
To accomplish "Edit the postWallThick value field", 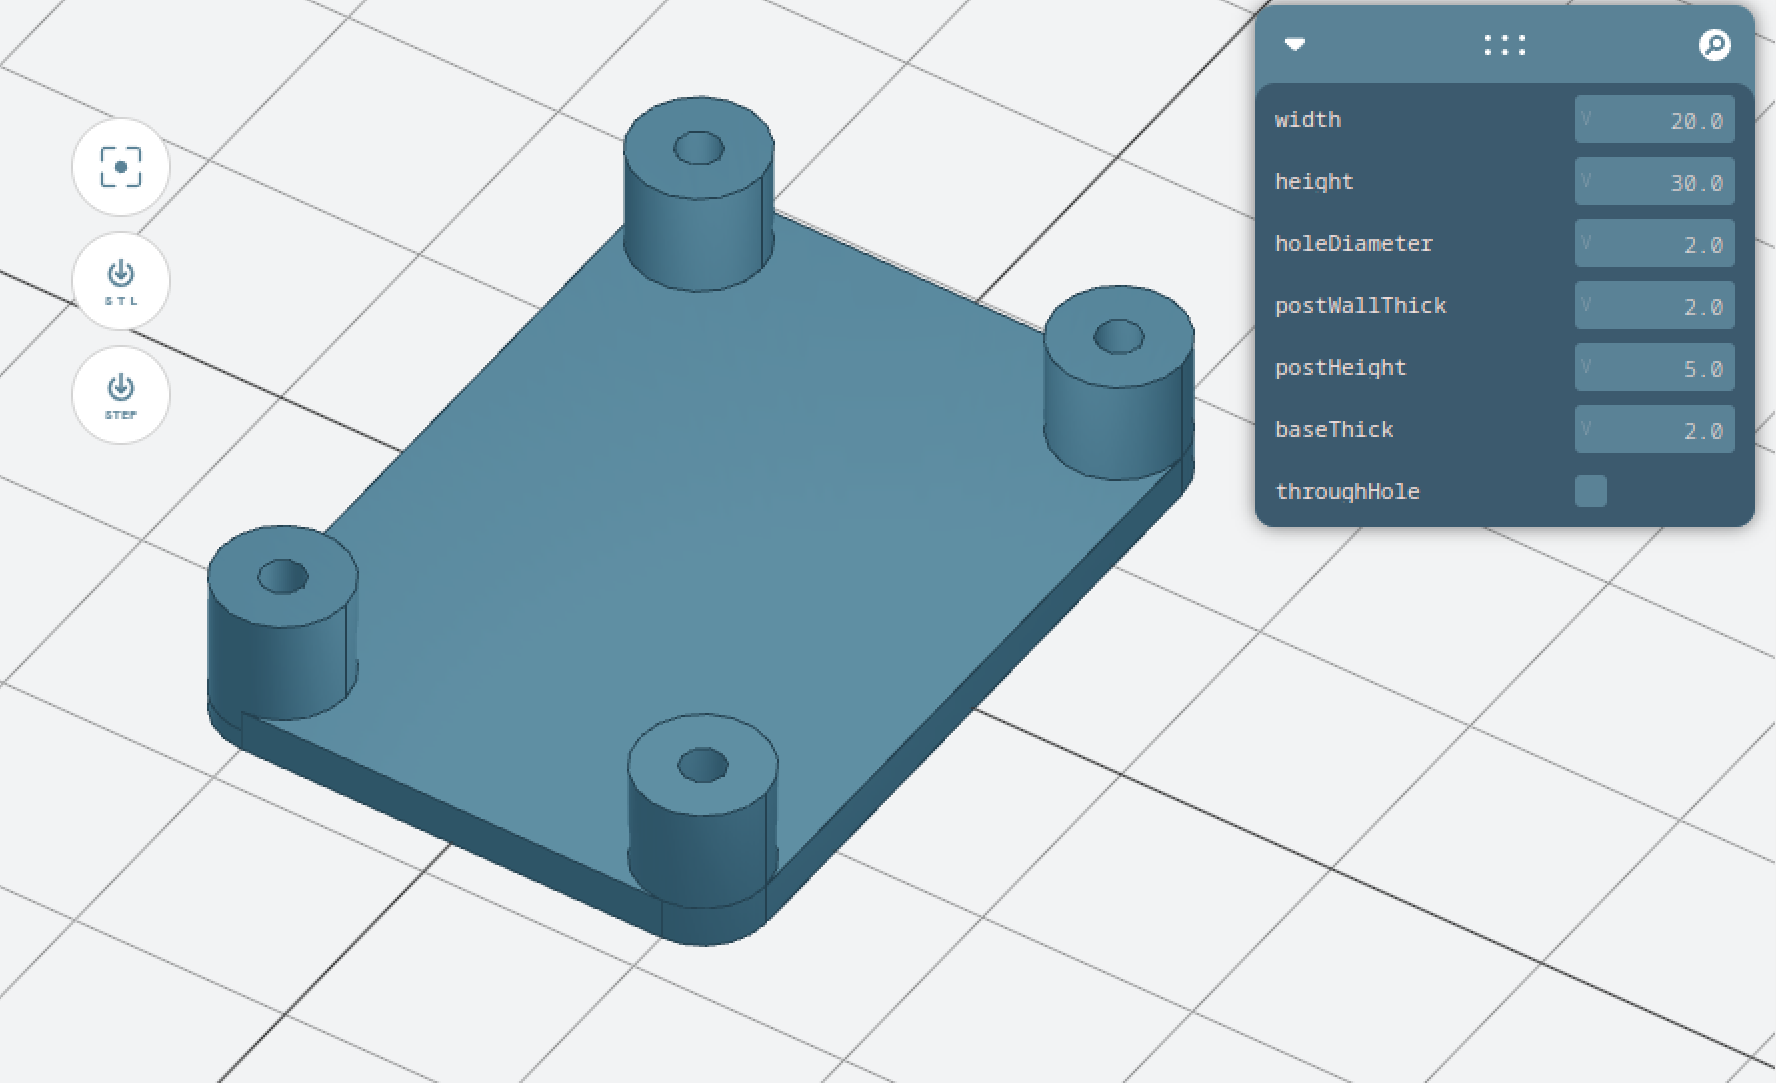I will (1654, 306).
